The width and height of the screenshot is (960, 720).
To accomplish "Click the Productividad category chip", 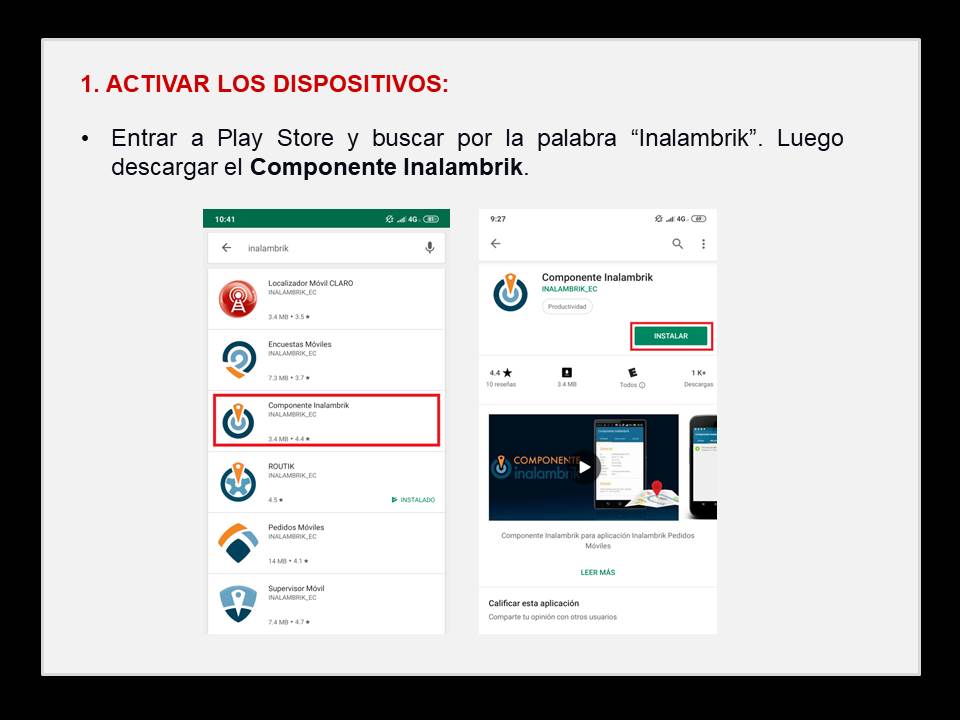I will pos(567,307).
